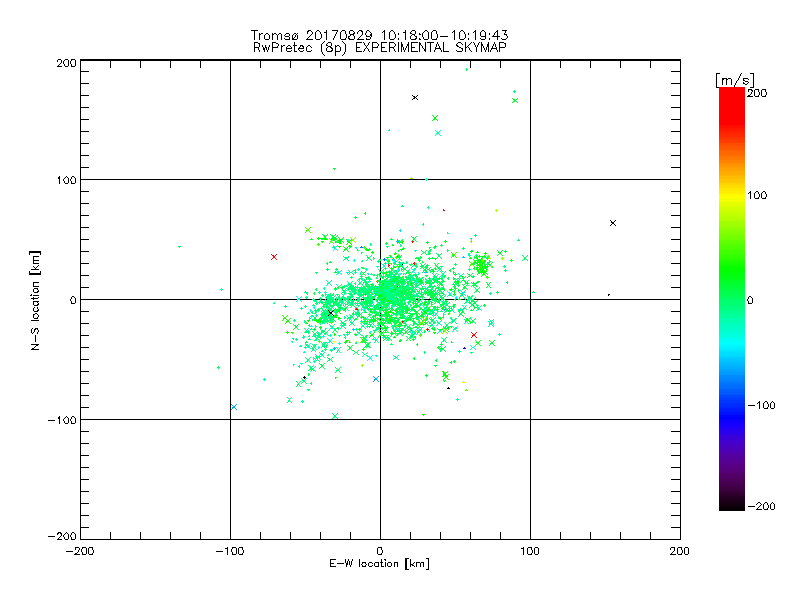Click the colorbar tick label "-100"
The image size is (800, 600).
[761, 405]
